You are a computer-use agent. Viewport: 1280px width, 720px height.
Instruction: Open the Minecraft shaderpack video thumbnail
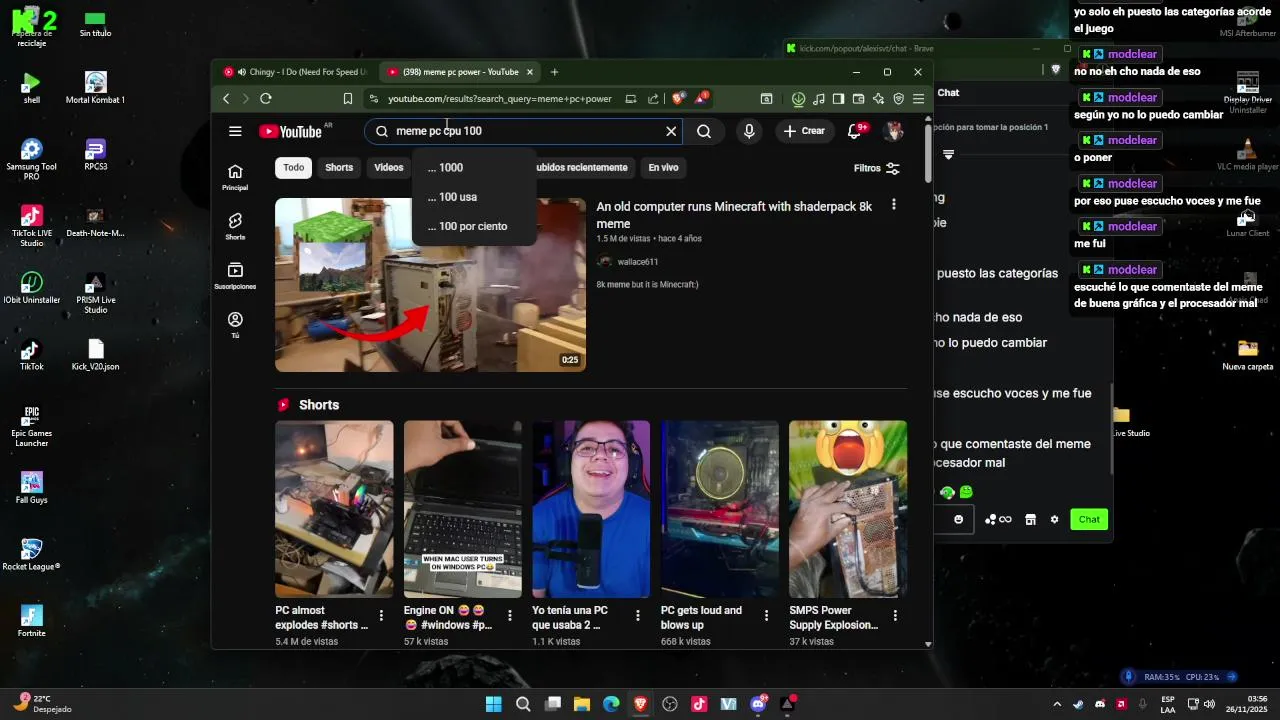431,285
